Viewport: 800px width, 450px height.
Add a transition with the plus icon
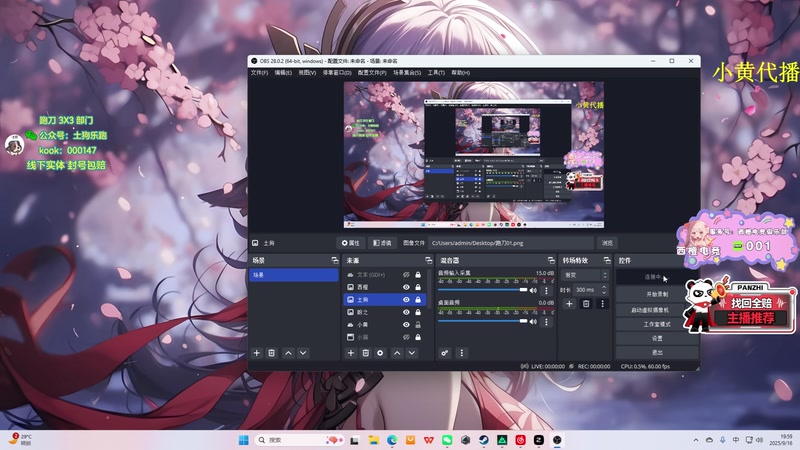(x=569, y=304)
